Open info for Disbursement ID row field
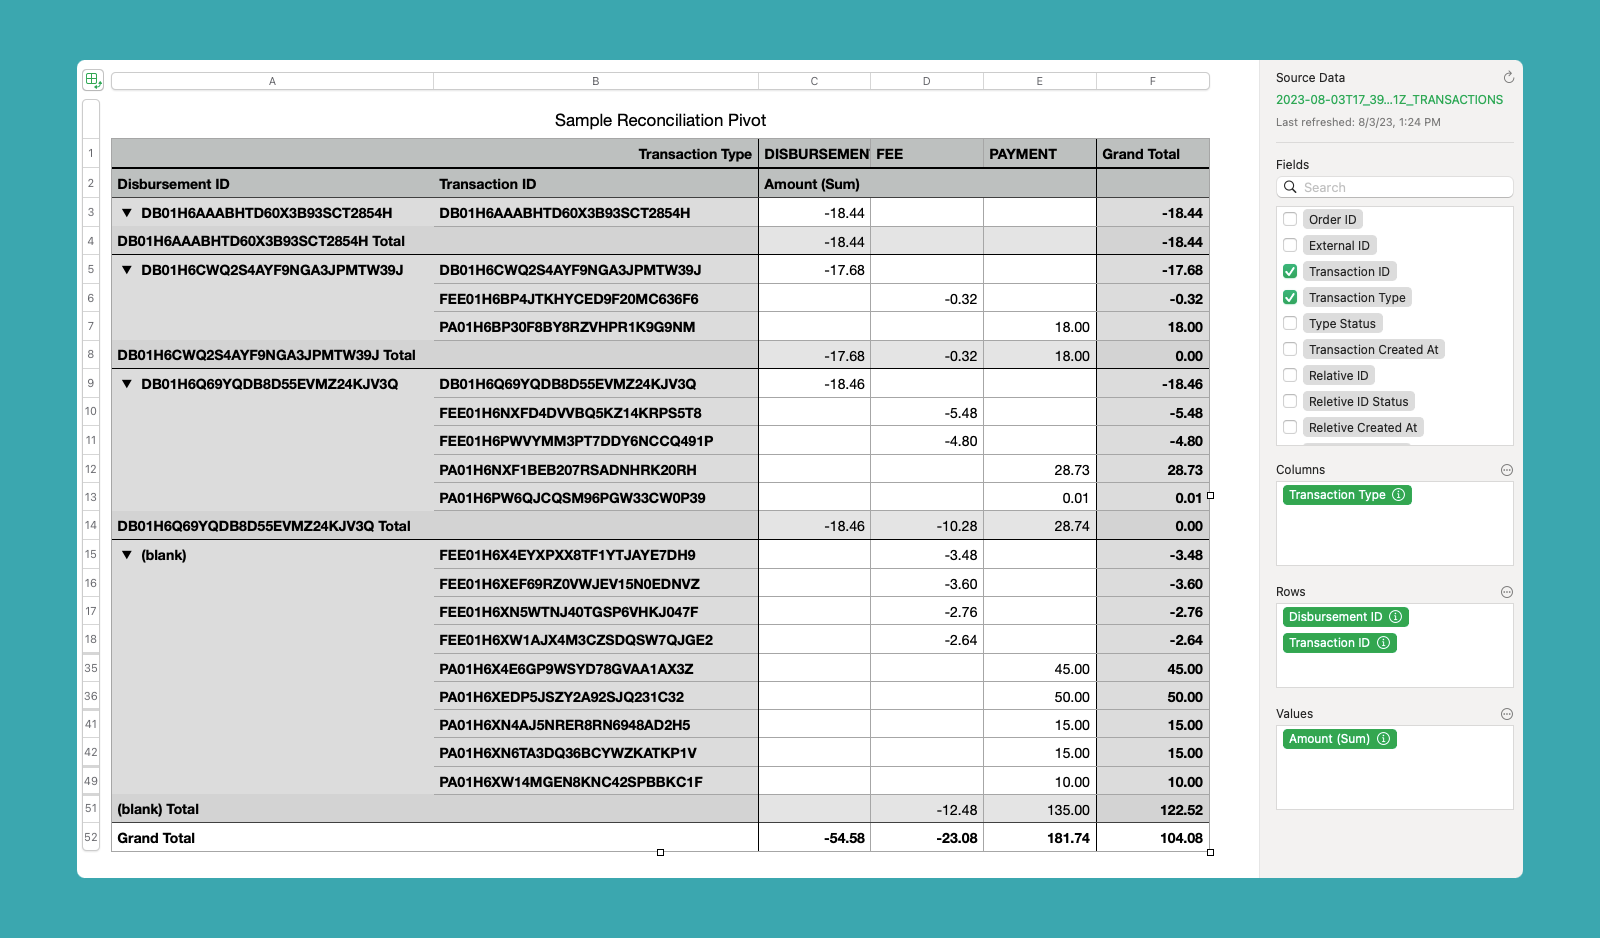The image size is (1600, 938). 1396,617
